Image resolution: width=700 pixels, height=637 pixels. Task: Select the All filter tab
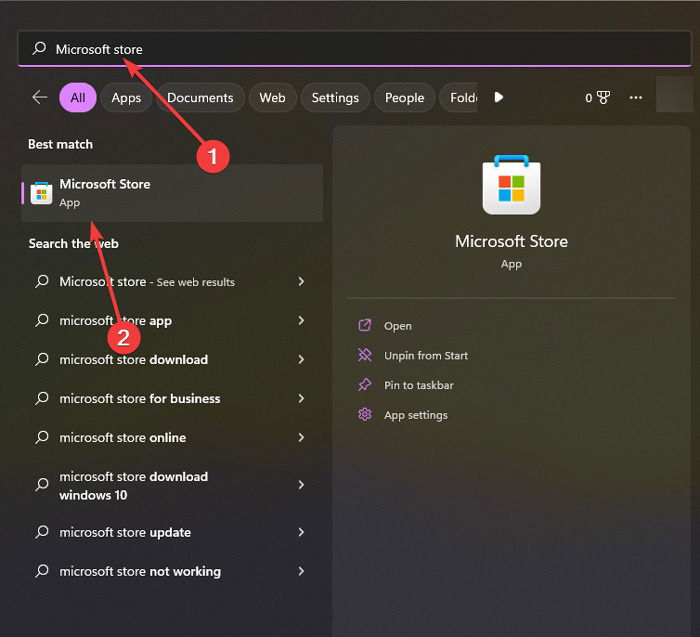click(78, 97)
